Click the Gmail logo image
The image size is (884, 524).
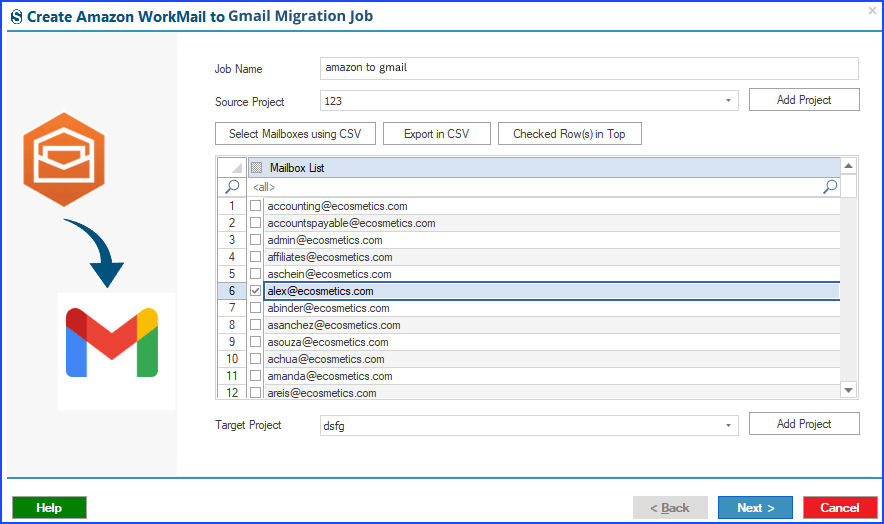coord(112,342)
